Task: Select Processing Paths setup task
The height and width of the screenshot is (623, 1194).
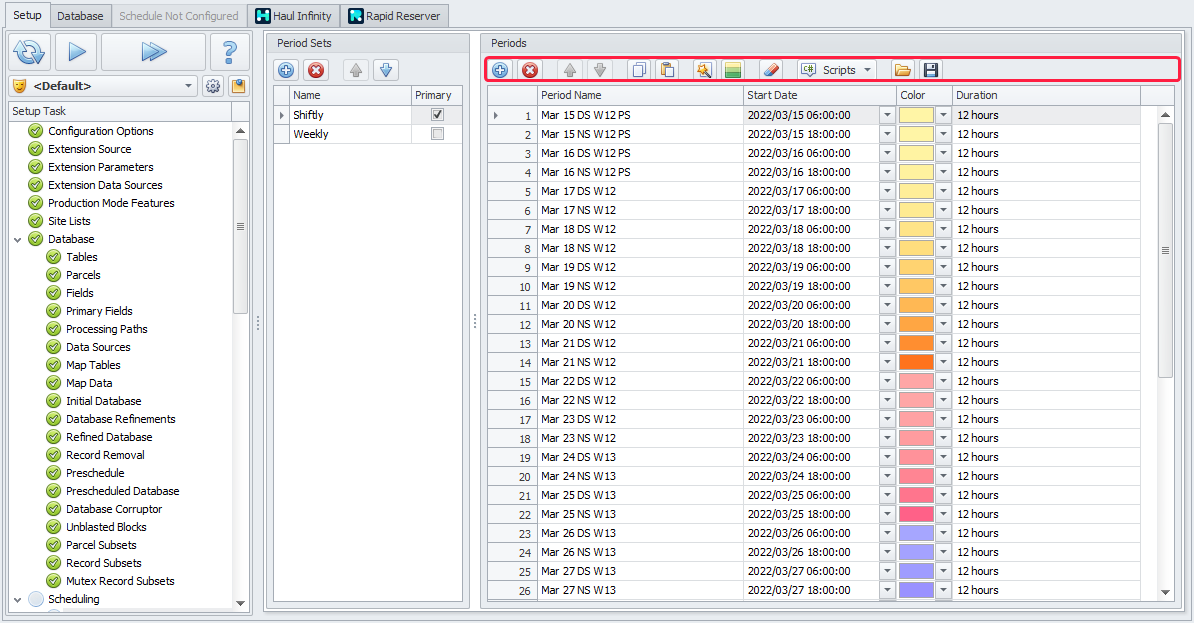Action: point(107,329)
